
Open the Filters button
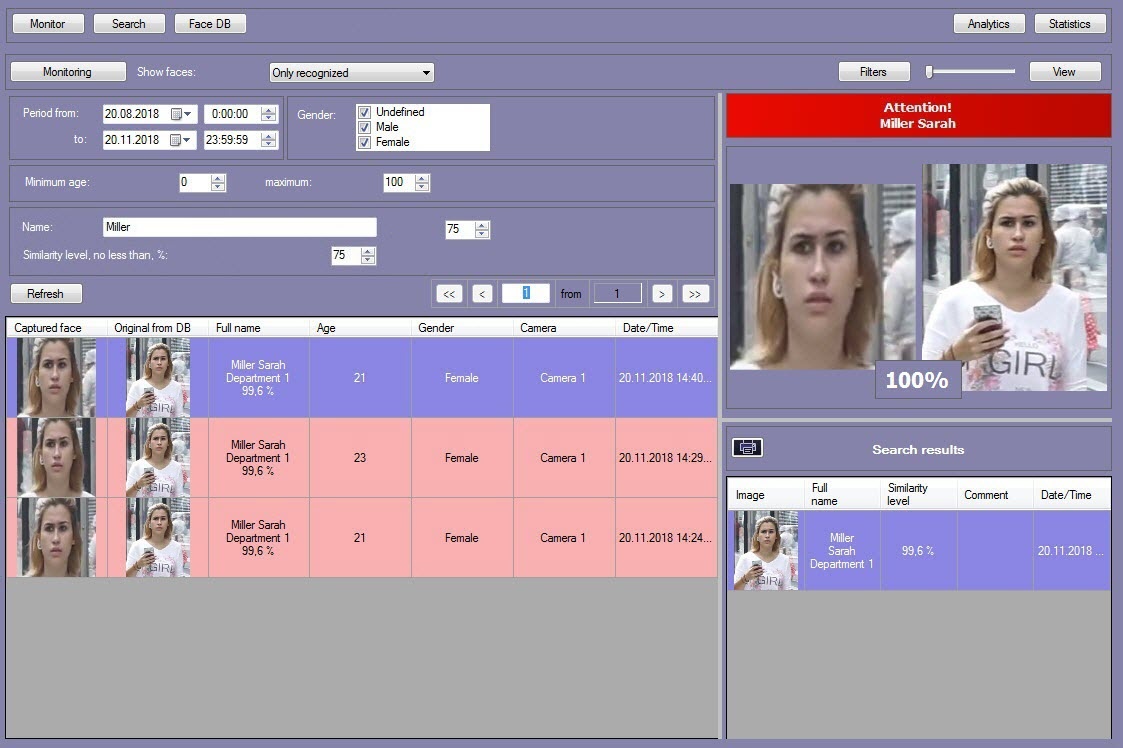[x=874, y=72]
